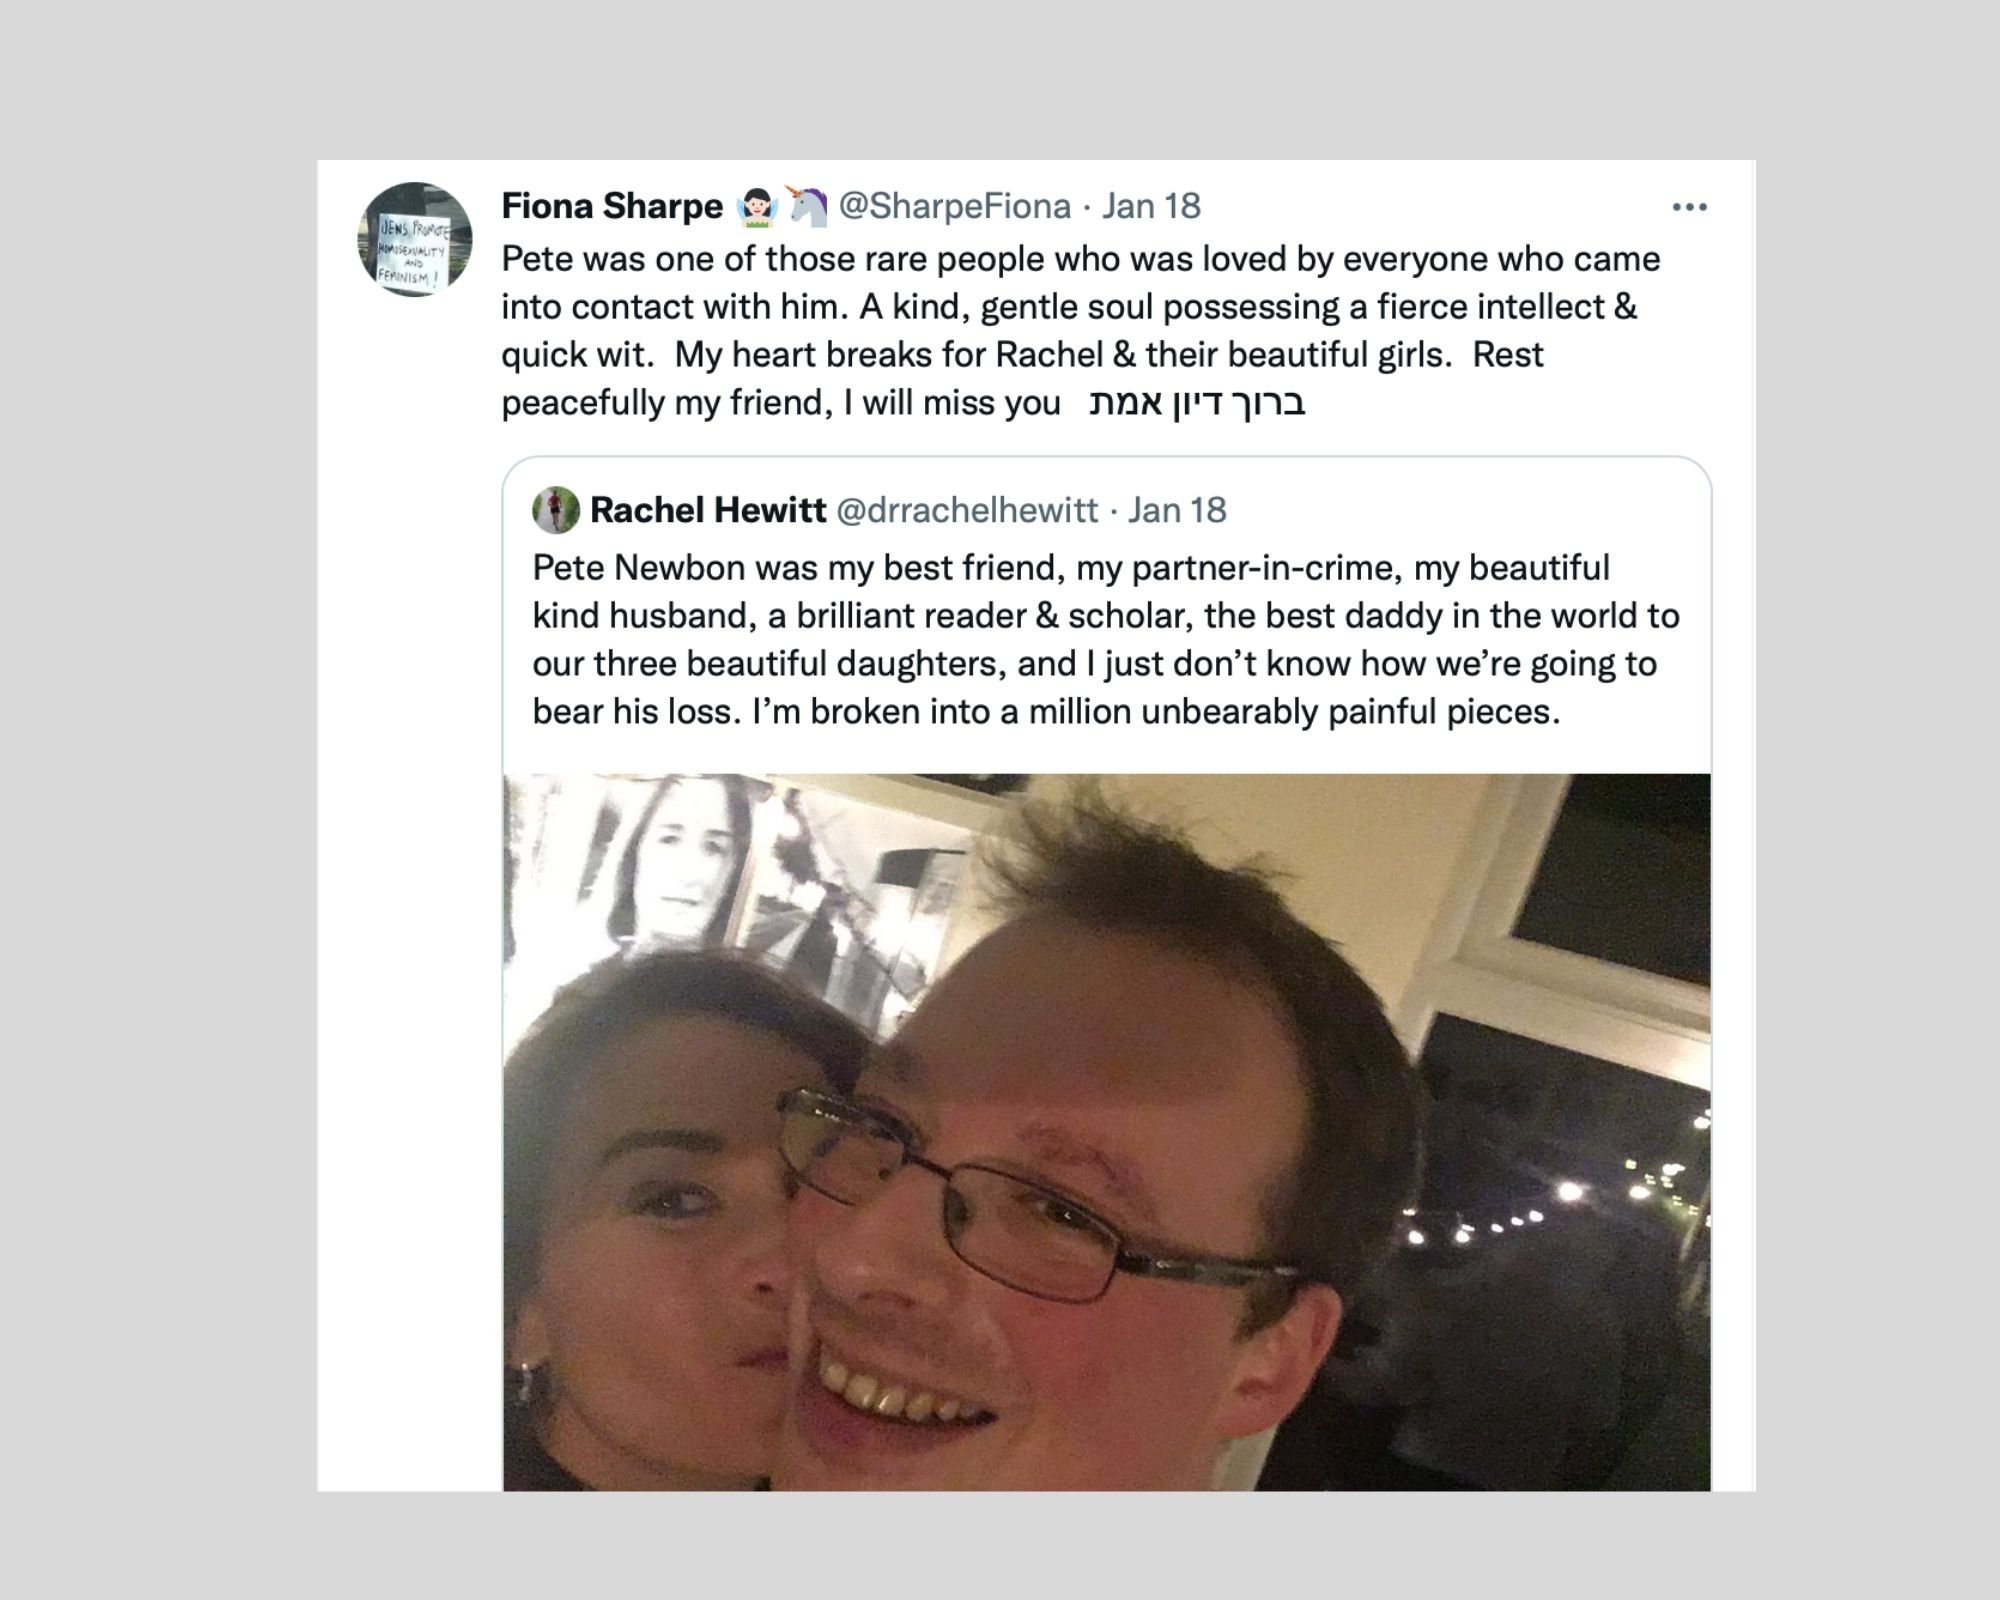2000x1600 pixels.
Task: Open Fiona's tweet Jan 18 timestamp
Action: [1151, 206]
